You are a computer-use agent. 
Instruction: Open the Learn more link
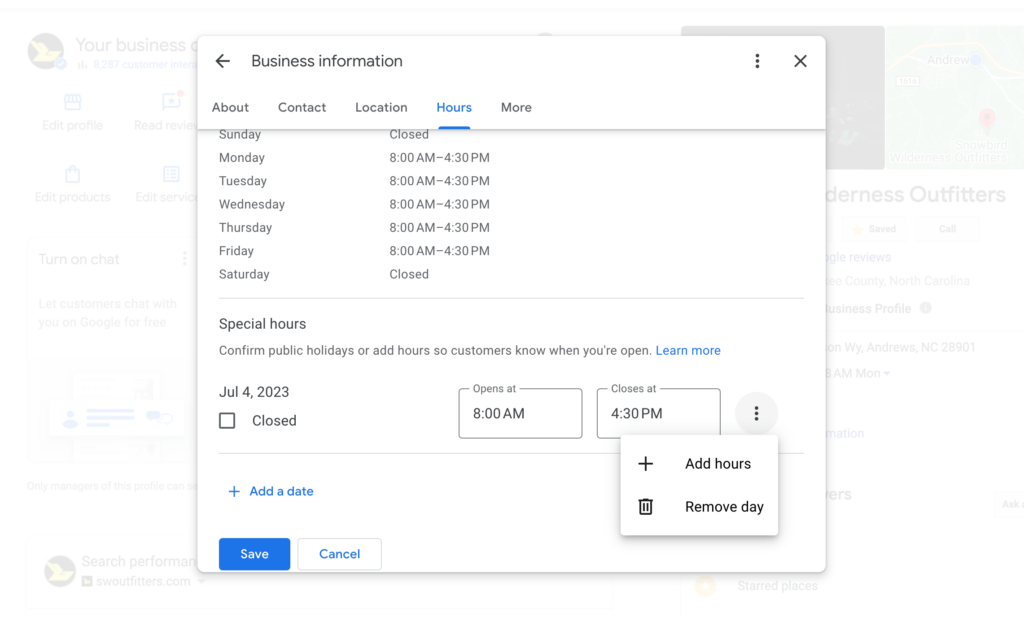(688, 351)
